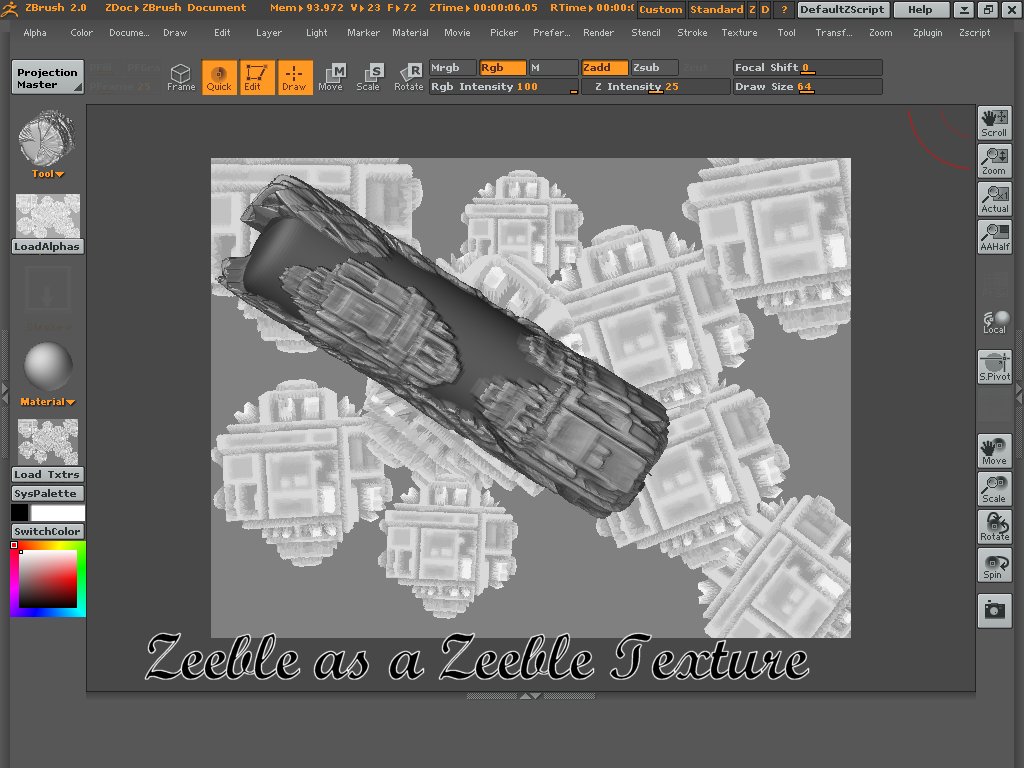Select the Custom interface layout

[x=660, y=10]
